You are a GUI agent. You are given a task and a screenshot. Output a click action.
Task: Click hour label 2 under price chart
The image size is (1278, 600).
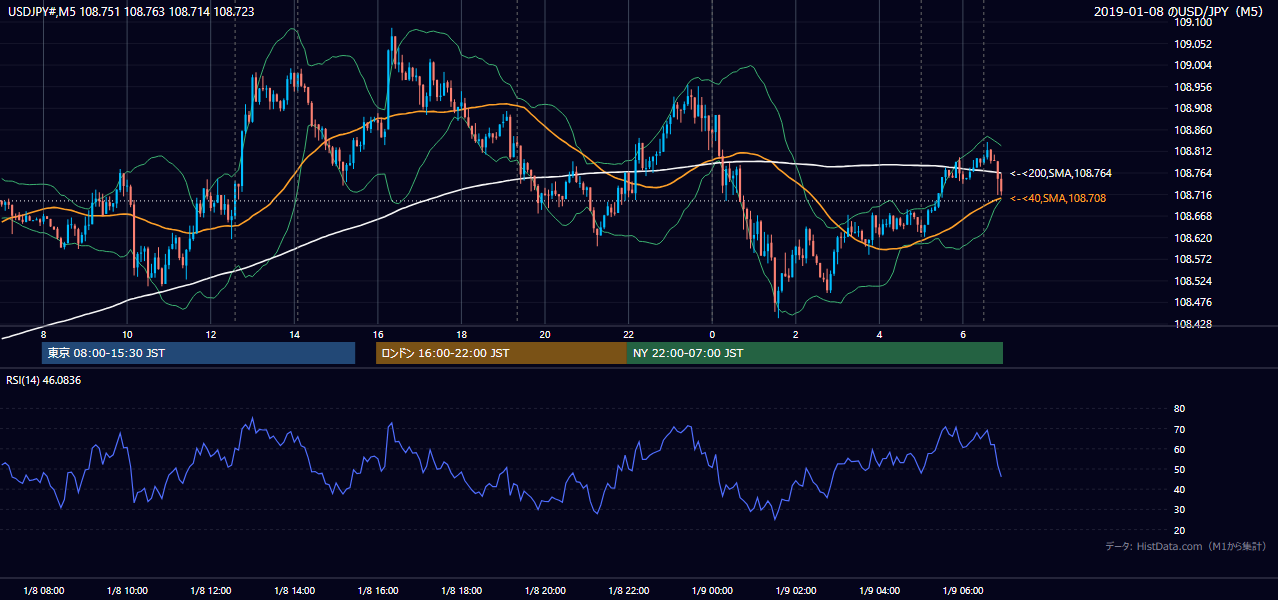coord(795,334)
